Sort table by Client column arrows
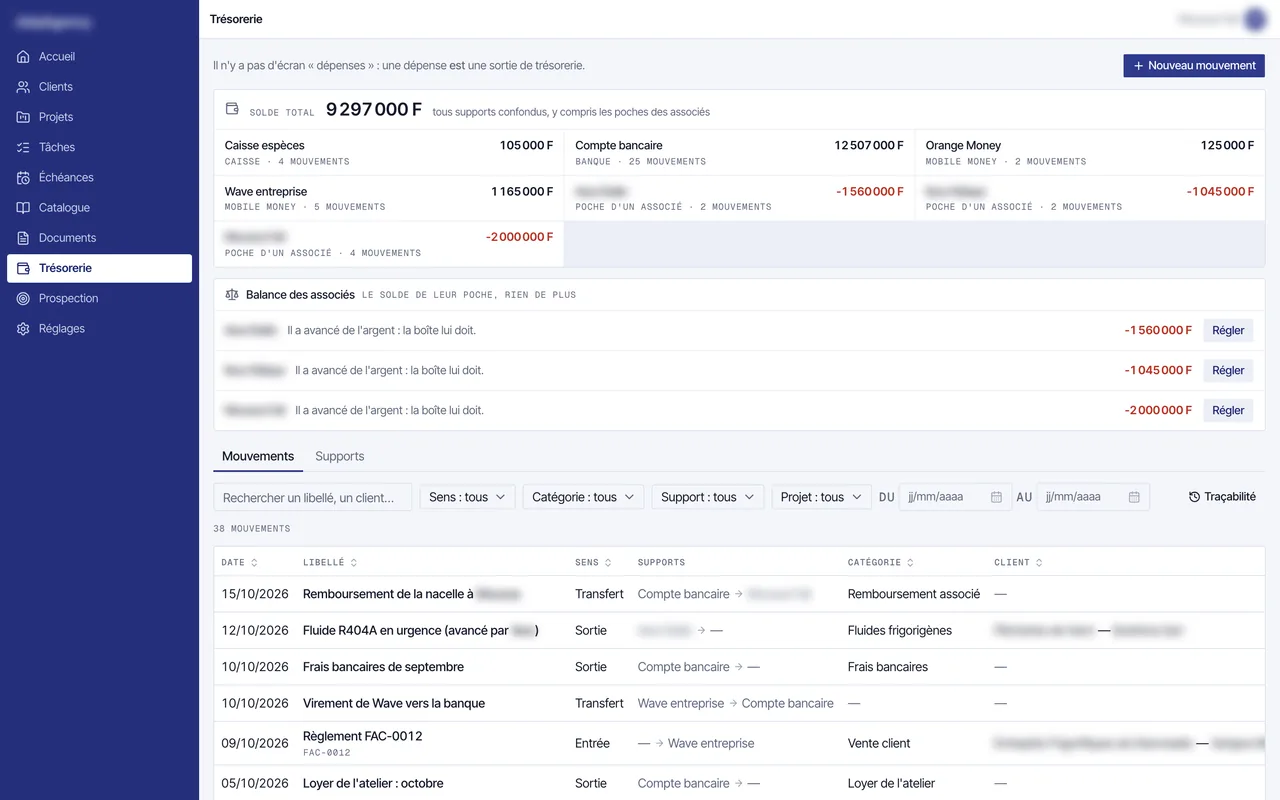This screenshot has width=1280, height=800. [x=1039, y=563]
